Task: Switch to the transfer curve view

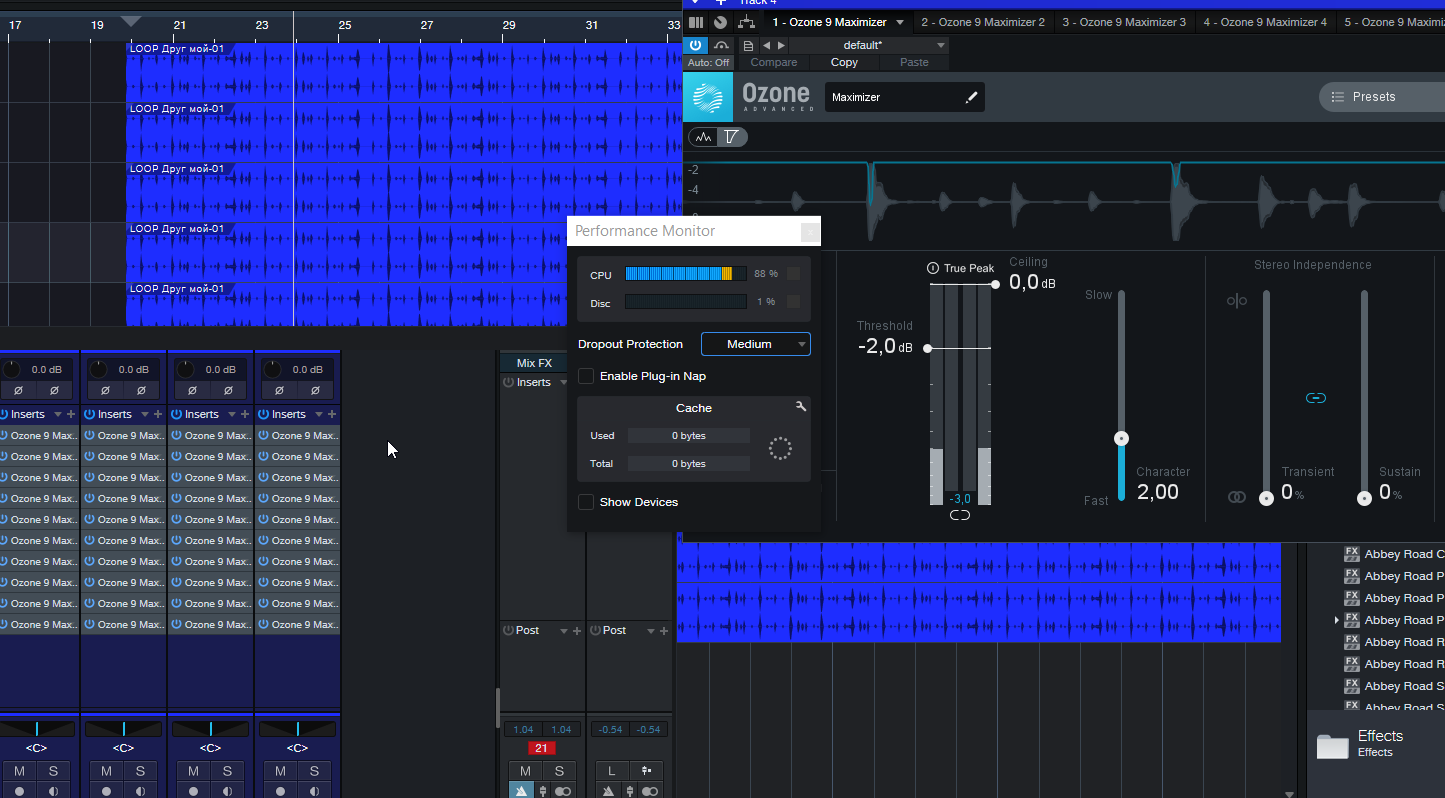Action: [732, 137]
